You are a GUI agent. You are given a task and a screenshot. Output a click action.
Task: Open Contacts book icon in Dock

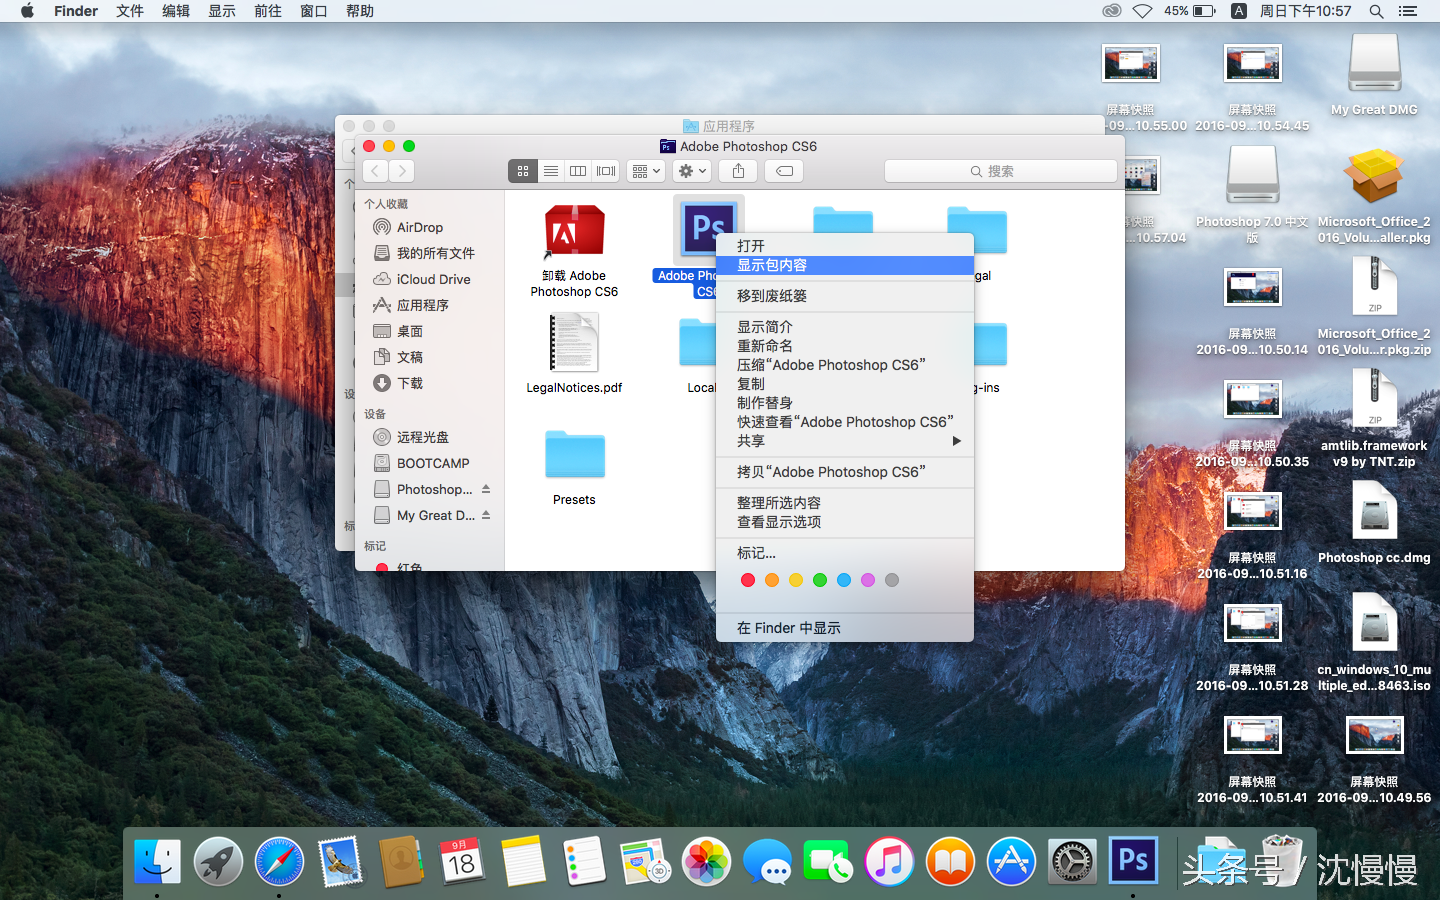(x=401, y=861)
